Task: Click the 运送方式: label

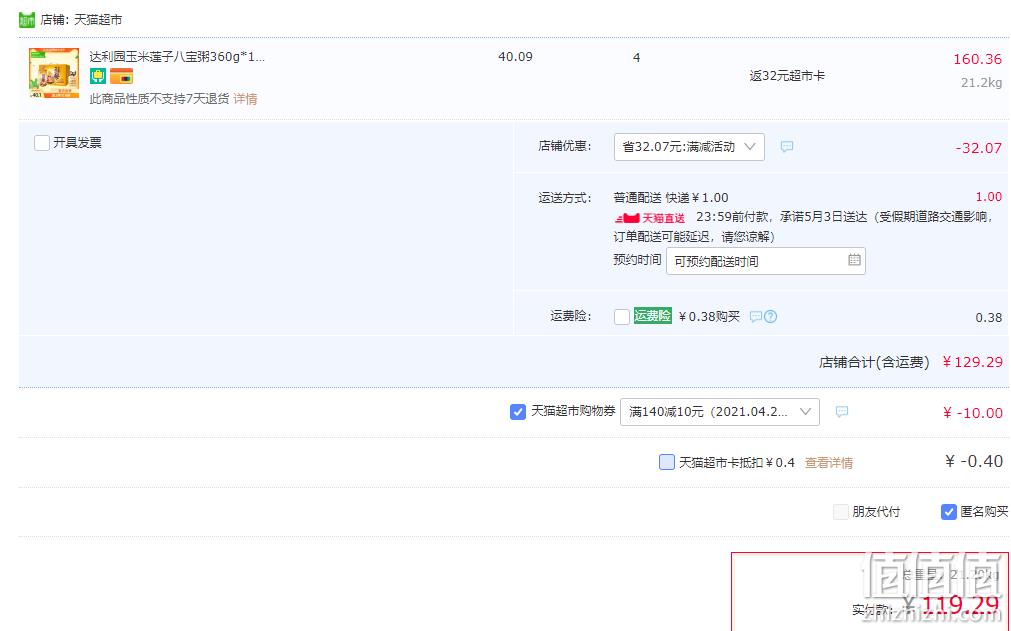Action: pyautogui.click(x=565, y=198)
